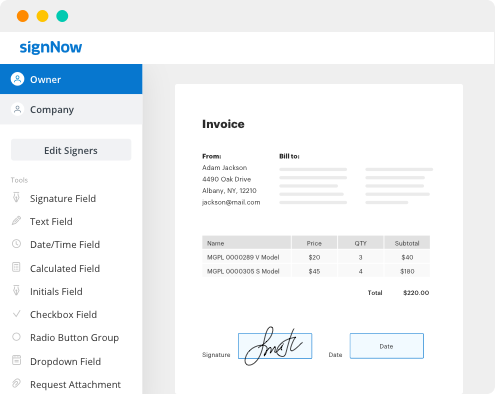Image resolution: width=495 pixels, height=394 pixels.
Task: Click the Signature Field pen icon
Action: coord(16,197)
